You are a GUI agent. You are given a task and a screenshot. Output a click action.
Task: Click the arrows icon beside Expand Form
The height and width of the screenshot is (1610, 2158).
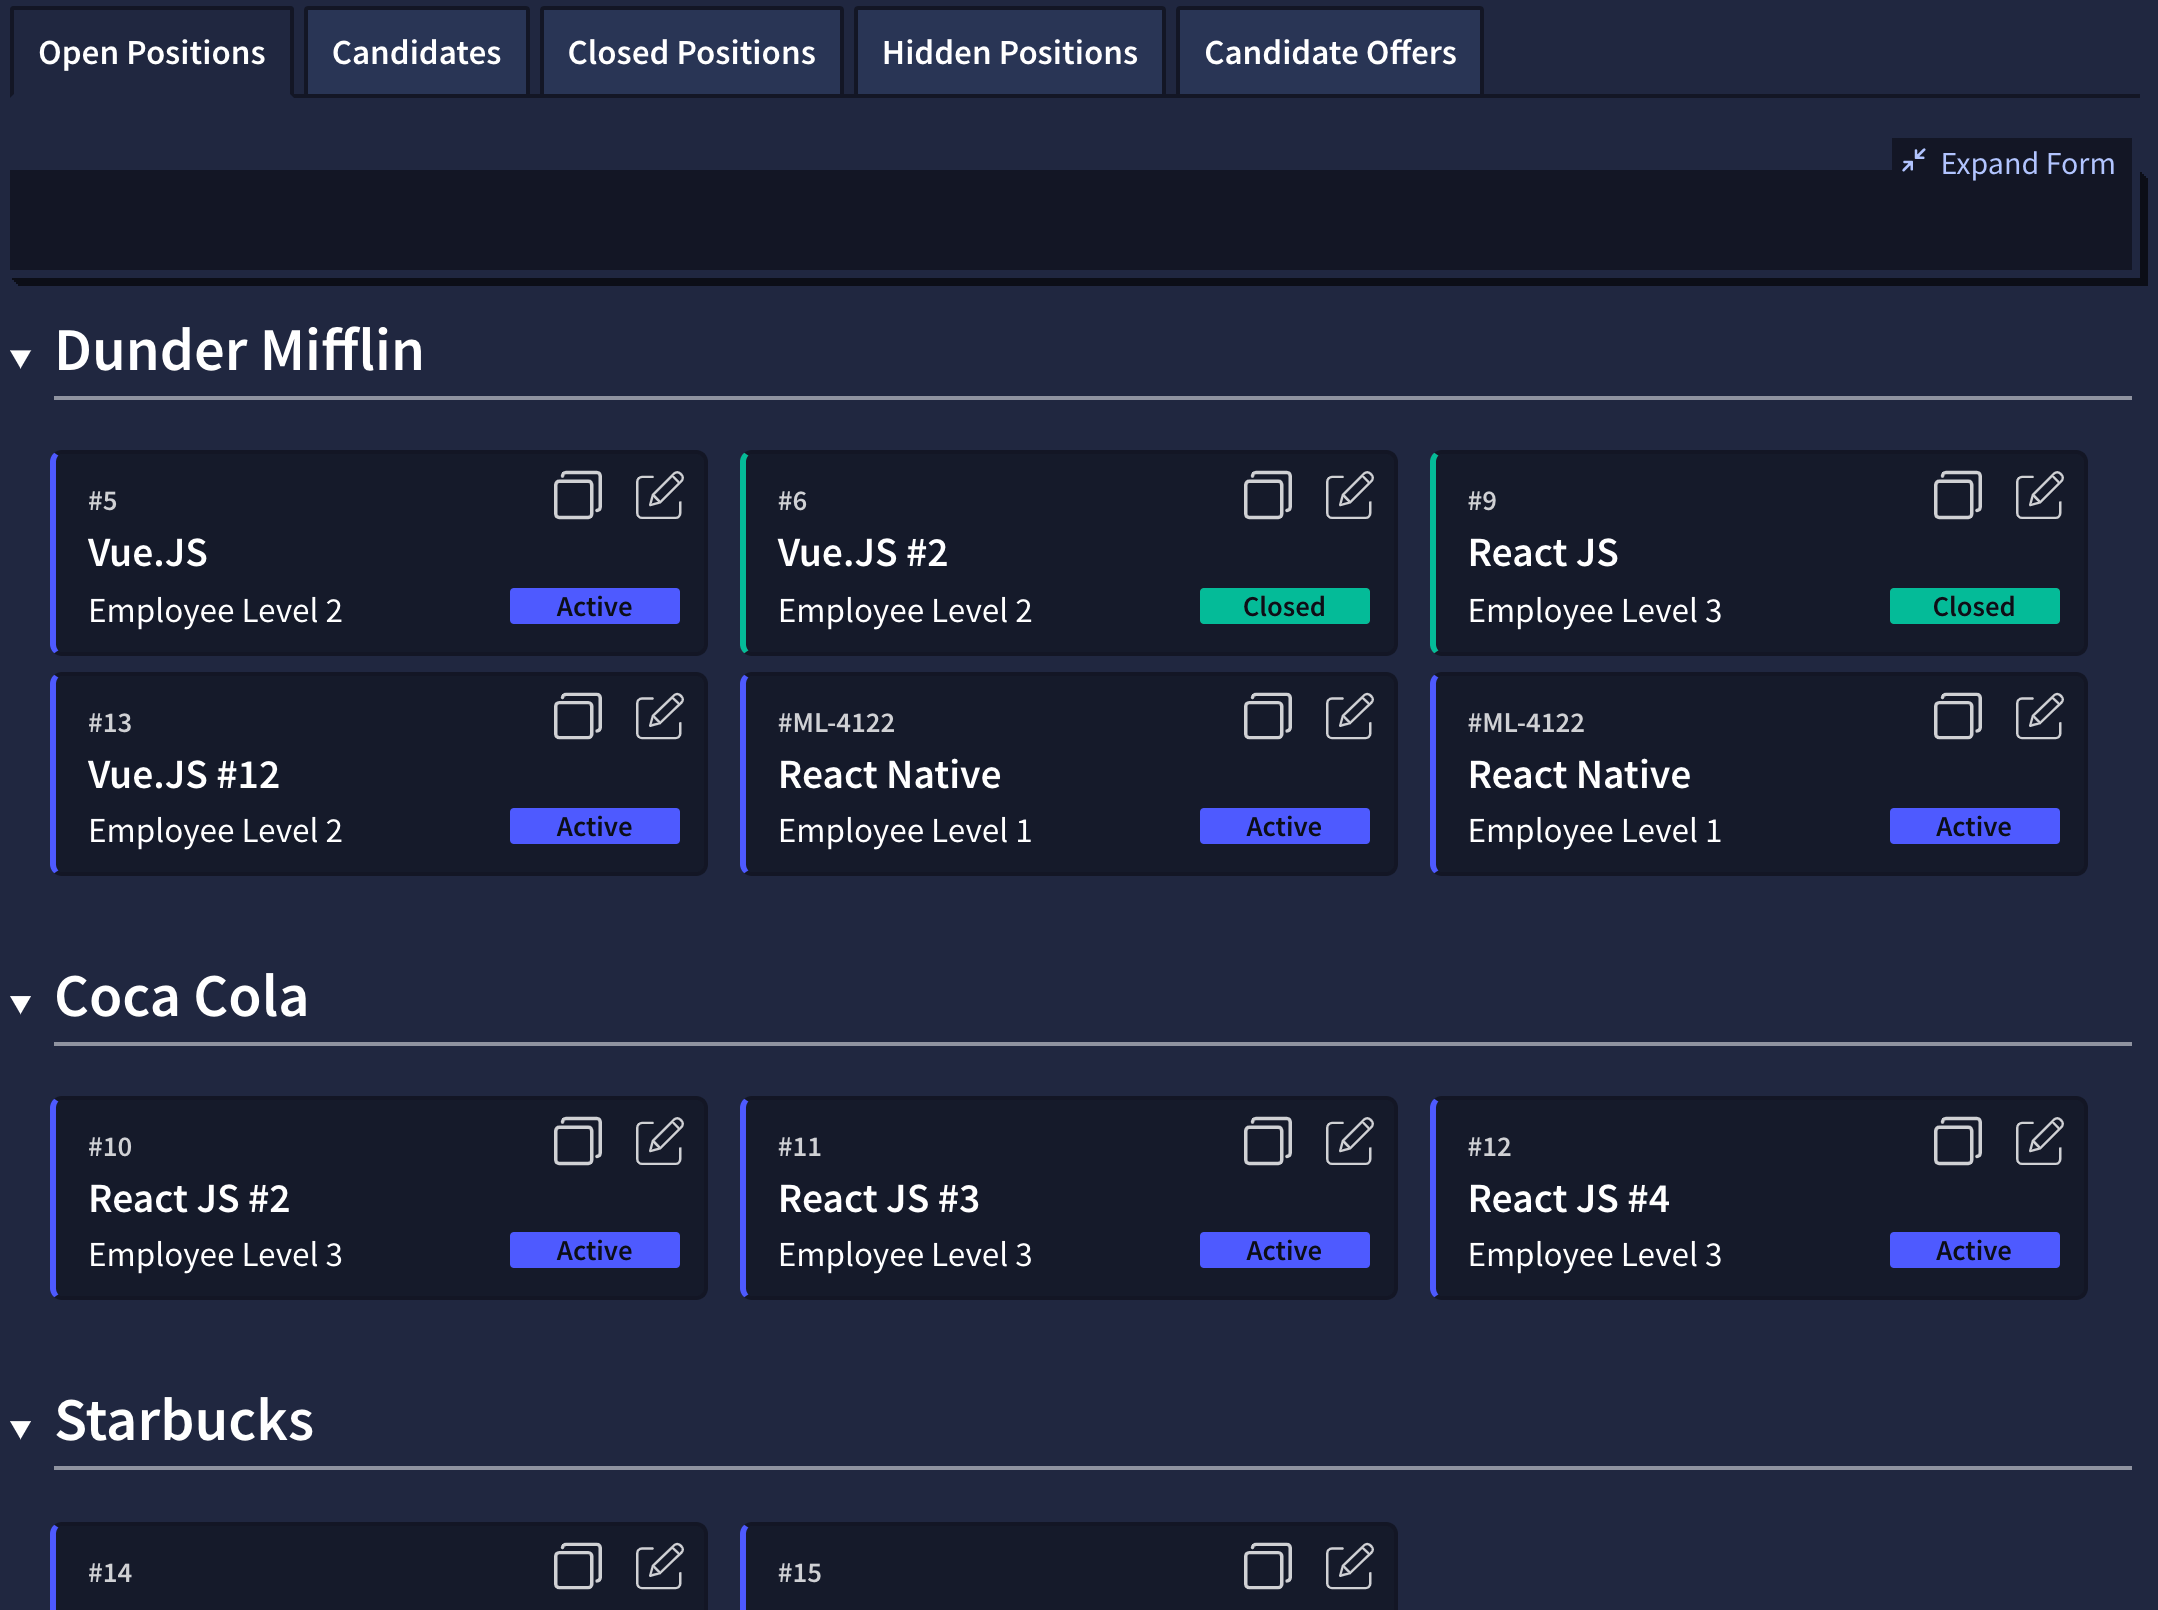click(1913, 161)
